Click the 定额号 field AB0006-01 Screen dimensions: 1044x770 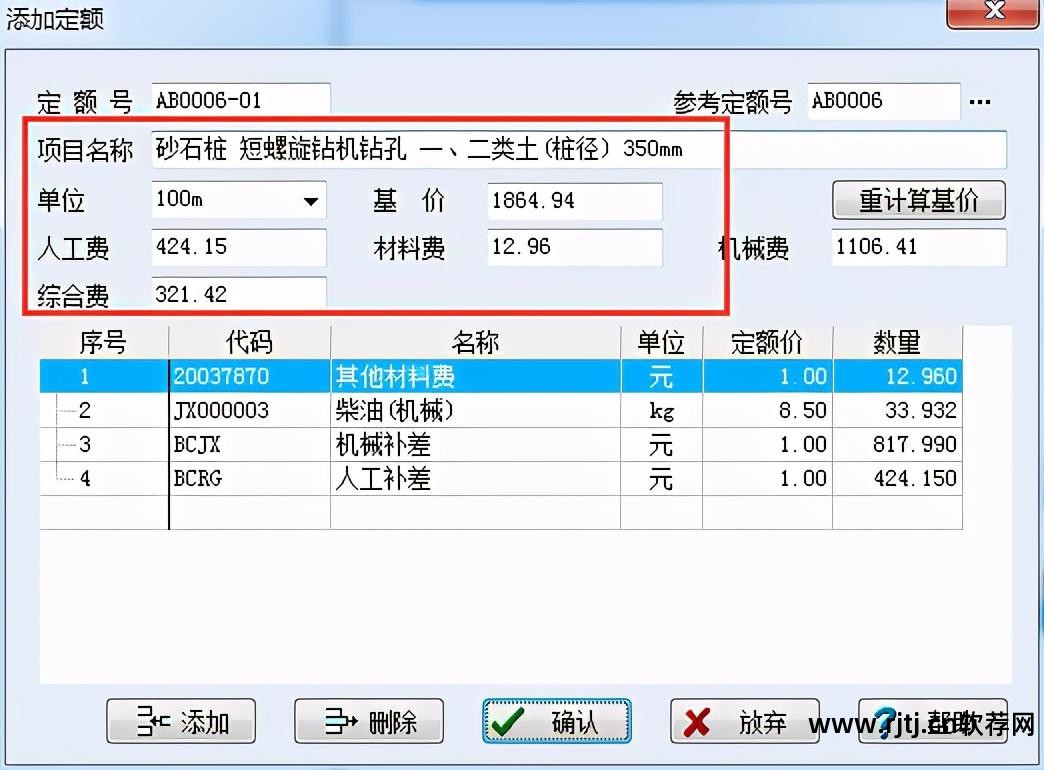pos(241,101)
